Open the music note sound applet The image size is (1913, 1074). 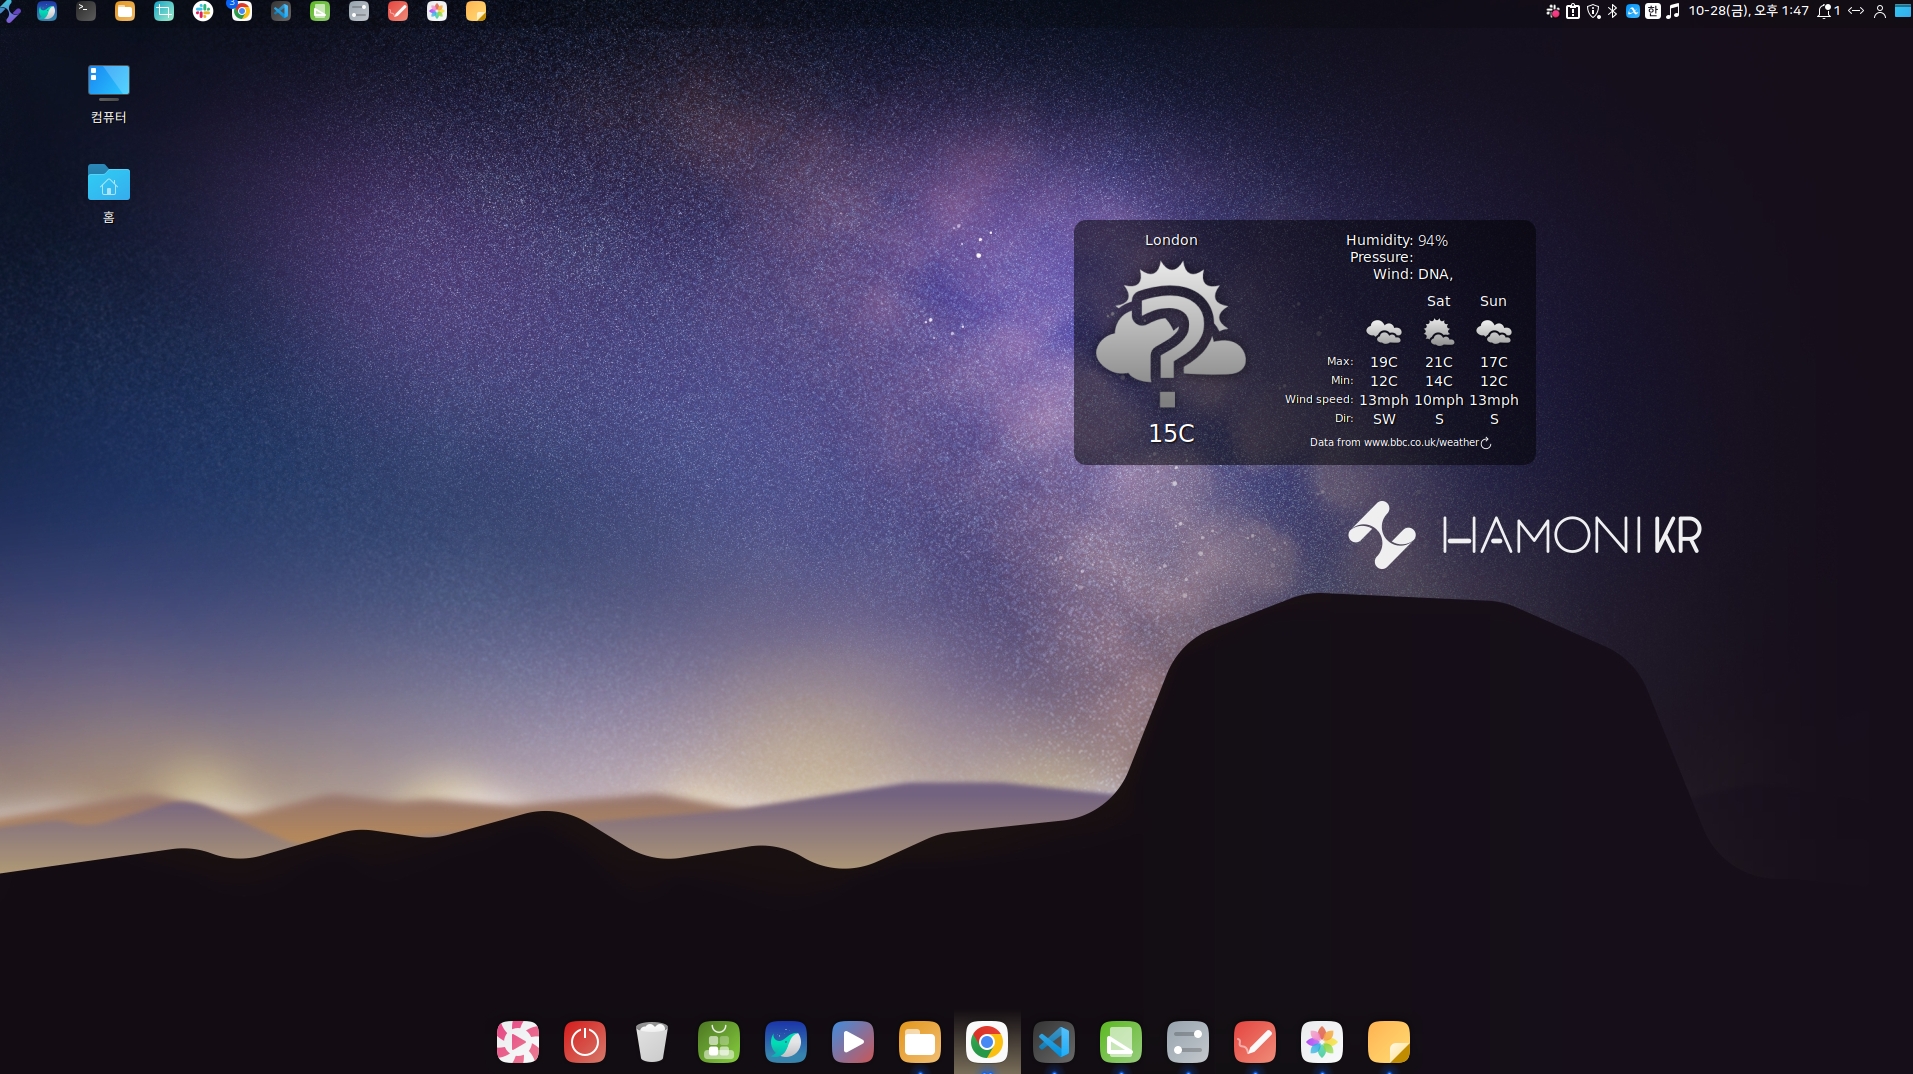[x=1672, y=12]
